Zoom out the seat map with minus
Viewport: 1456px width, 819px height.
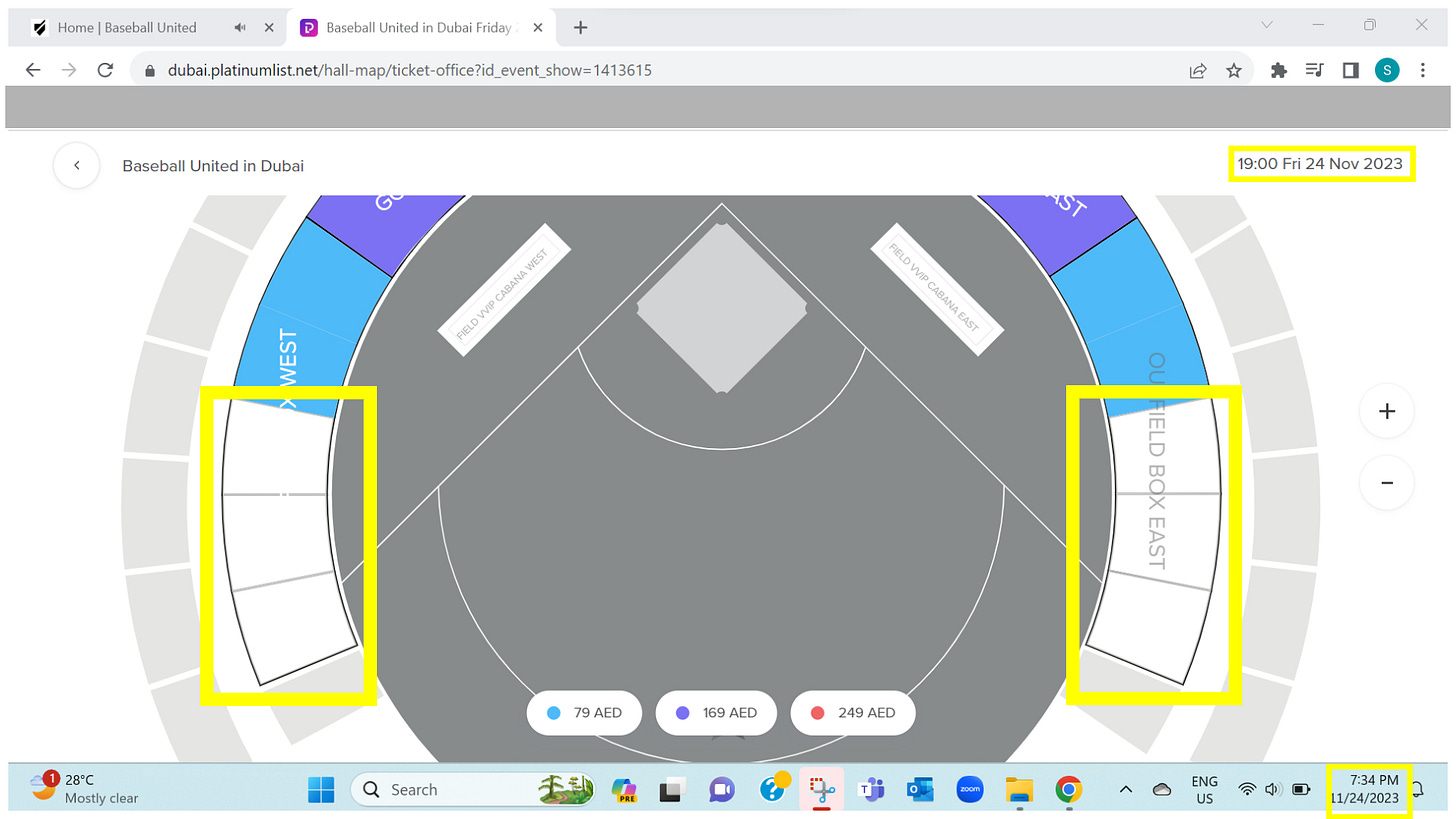[x=1387, y=482]
